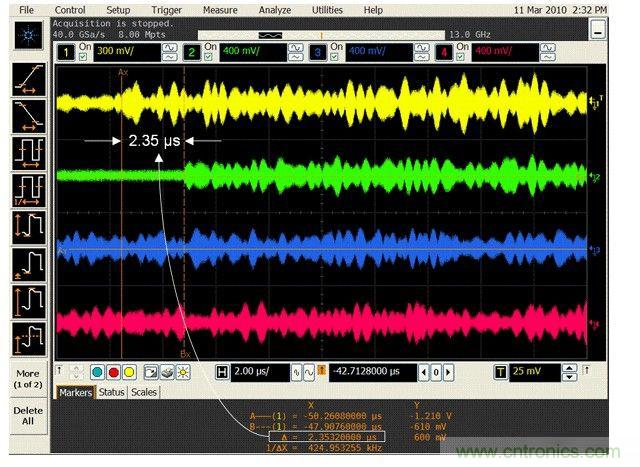640x467 pixels.
Task: Toggle channel 2 On checkbox
Action: click(x=212, y=47)
